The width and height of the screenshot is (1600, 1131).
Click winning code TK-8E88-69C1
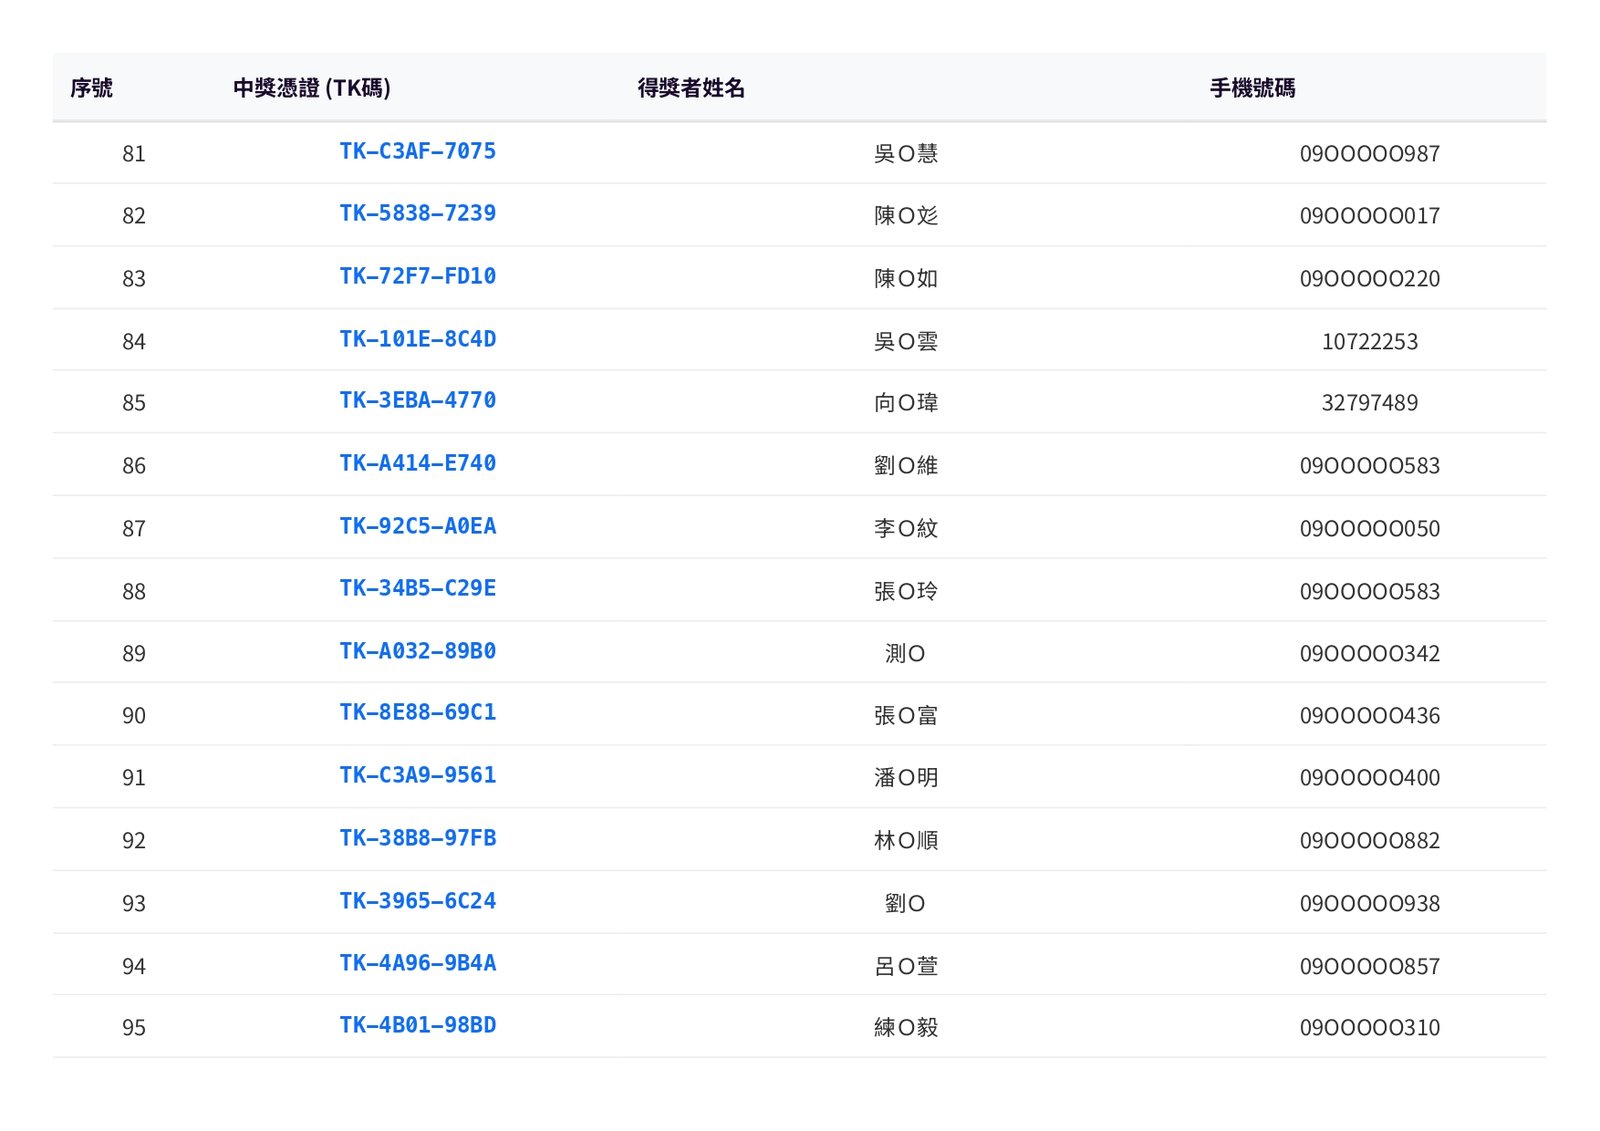pyautogui.click(x=417, y=713)
